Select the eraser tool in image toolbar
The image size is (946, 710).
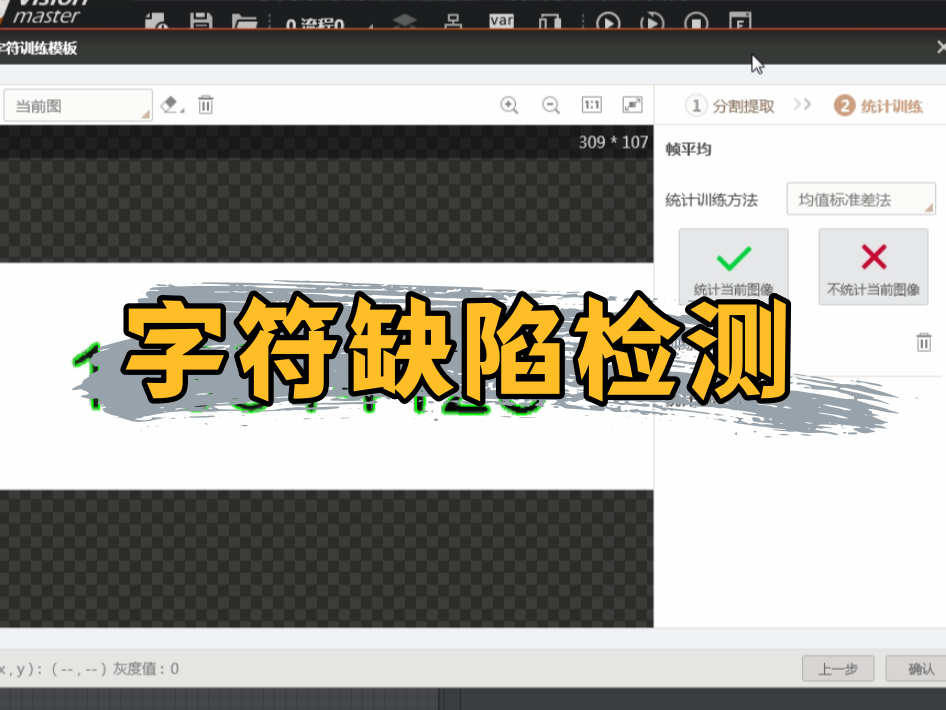coord(171,104)
